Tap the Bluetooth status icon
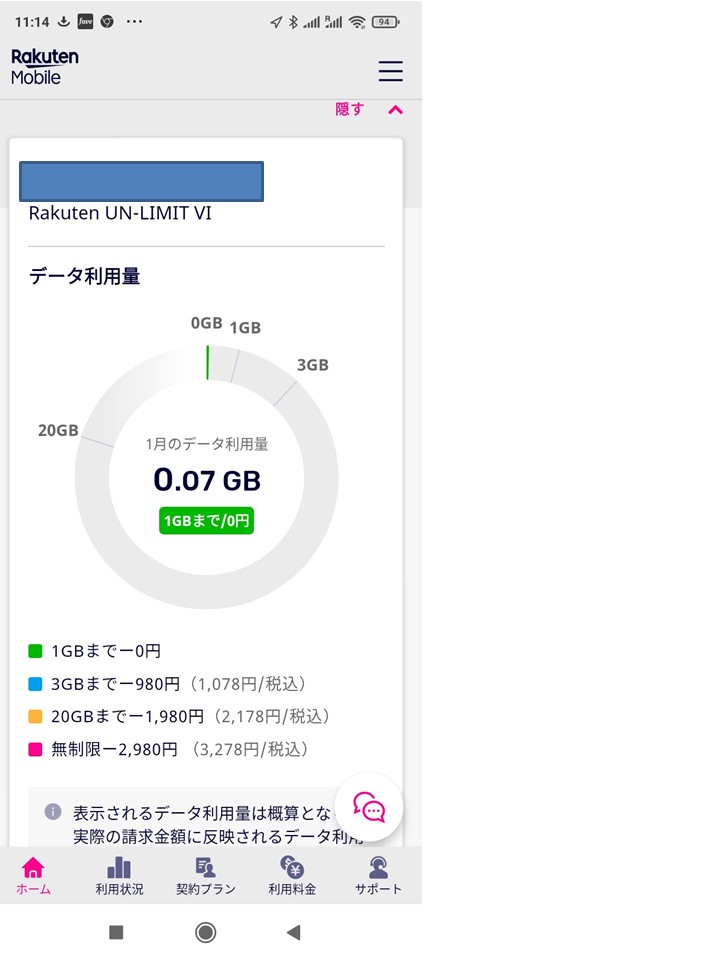 pyautogui.click(x=293, y=22)
